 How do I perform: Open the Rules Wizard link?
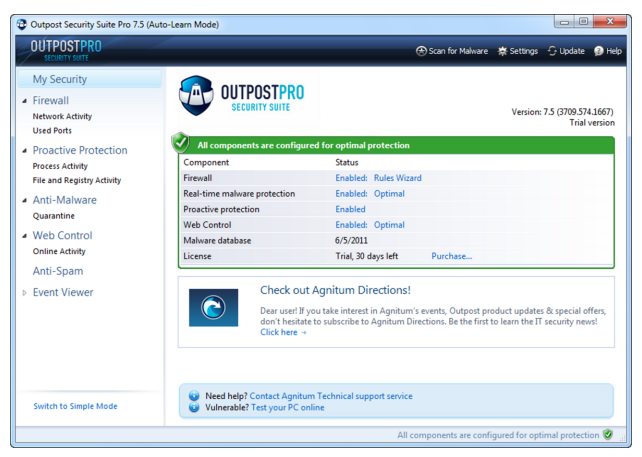(398, 178)
